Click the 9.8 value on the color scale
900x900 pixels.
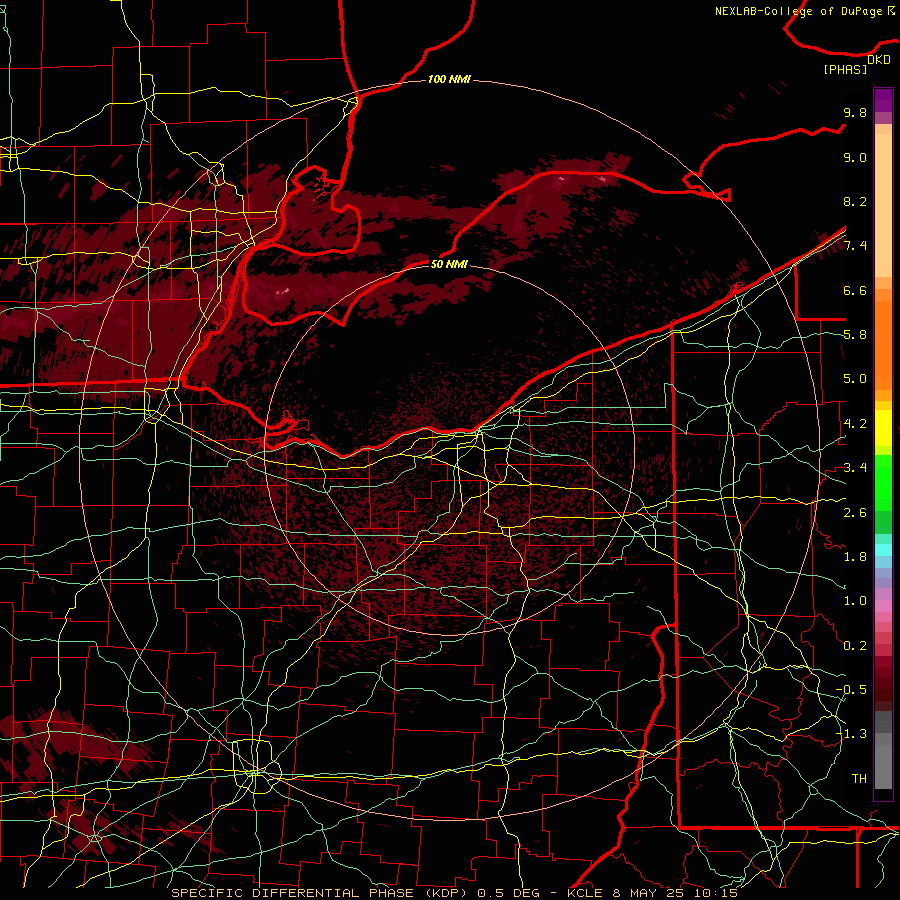[x=855, y=112]
